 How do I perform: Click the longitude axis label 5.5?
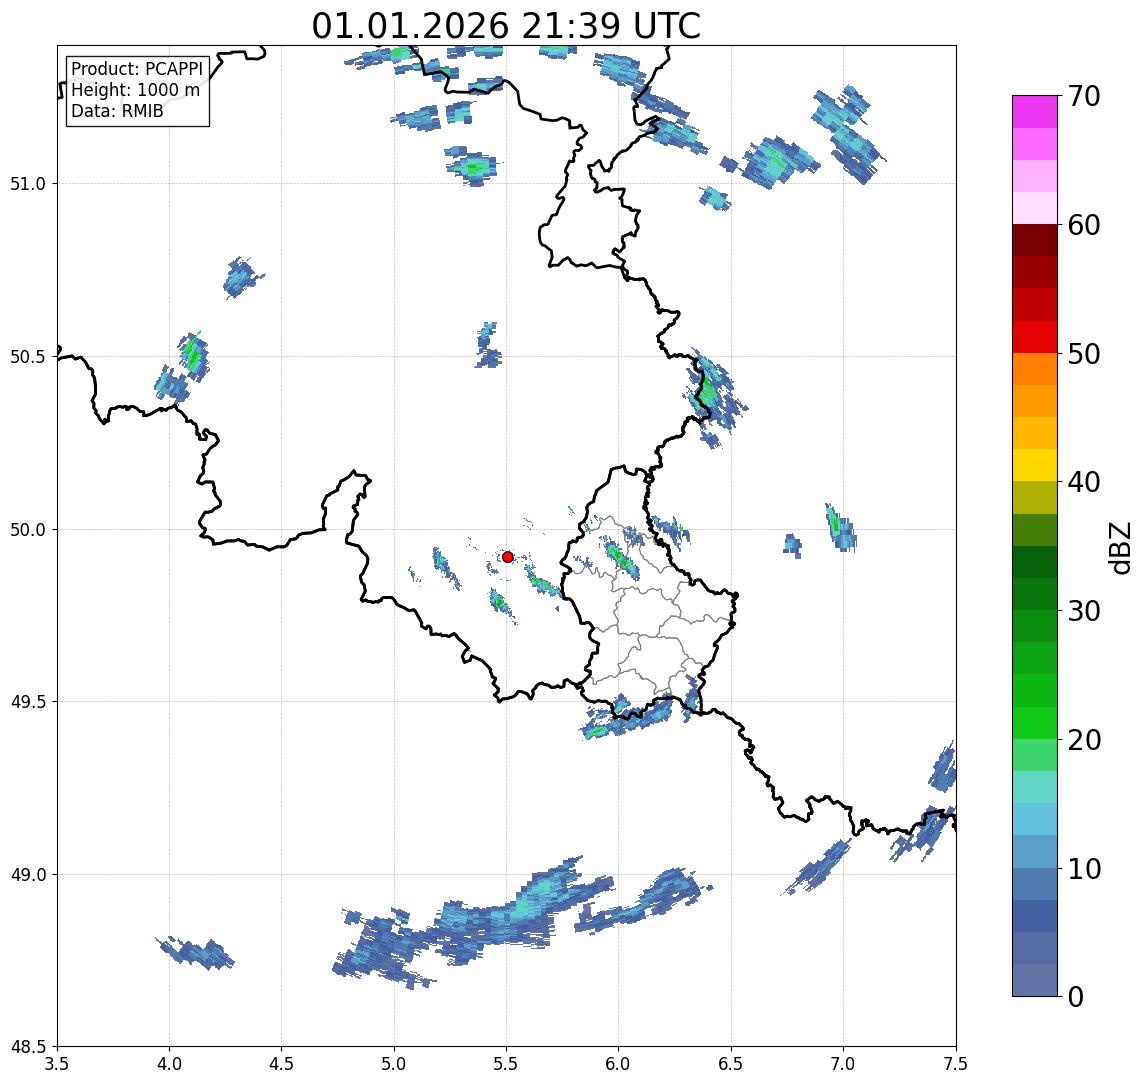click(507, 1064)
